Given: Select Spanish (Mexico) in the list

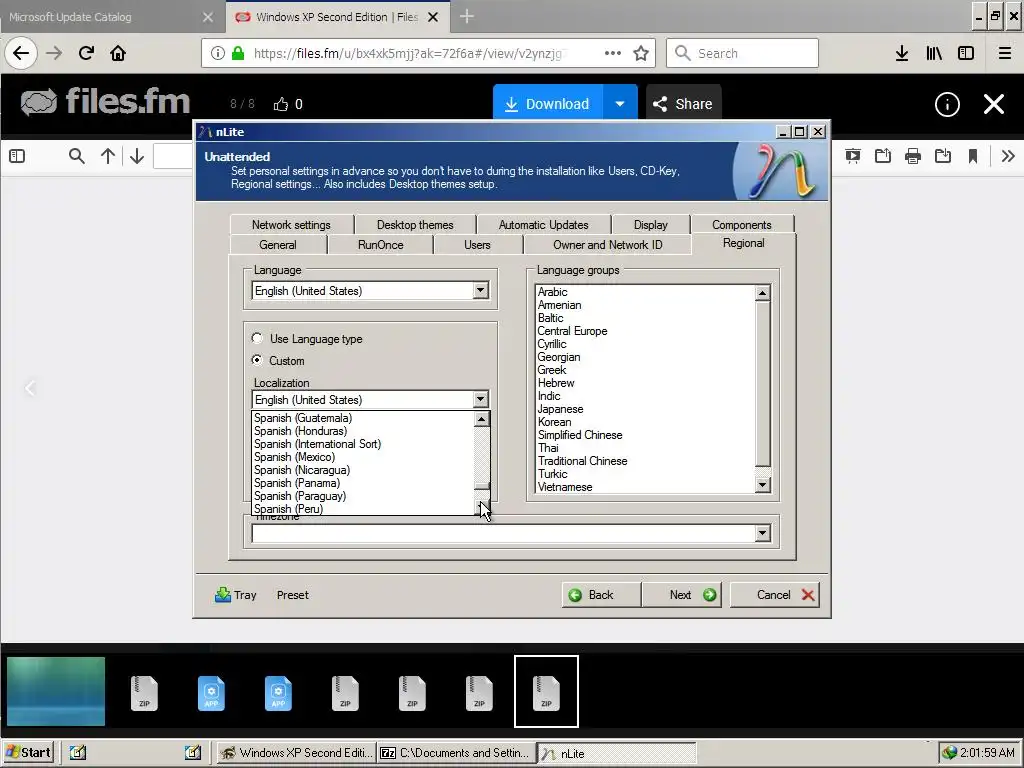Looking at the screenshot, I should pos(362,457).
